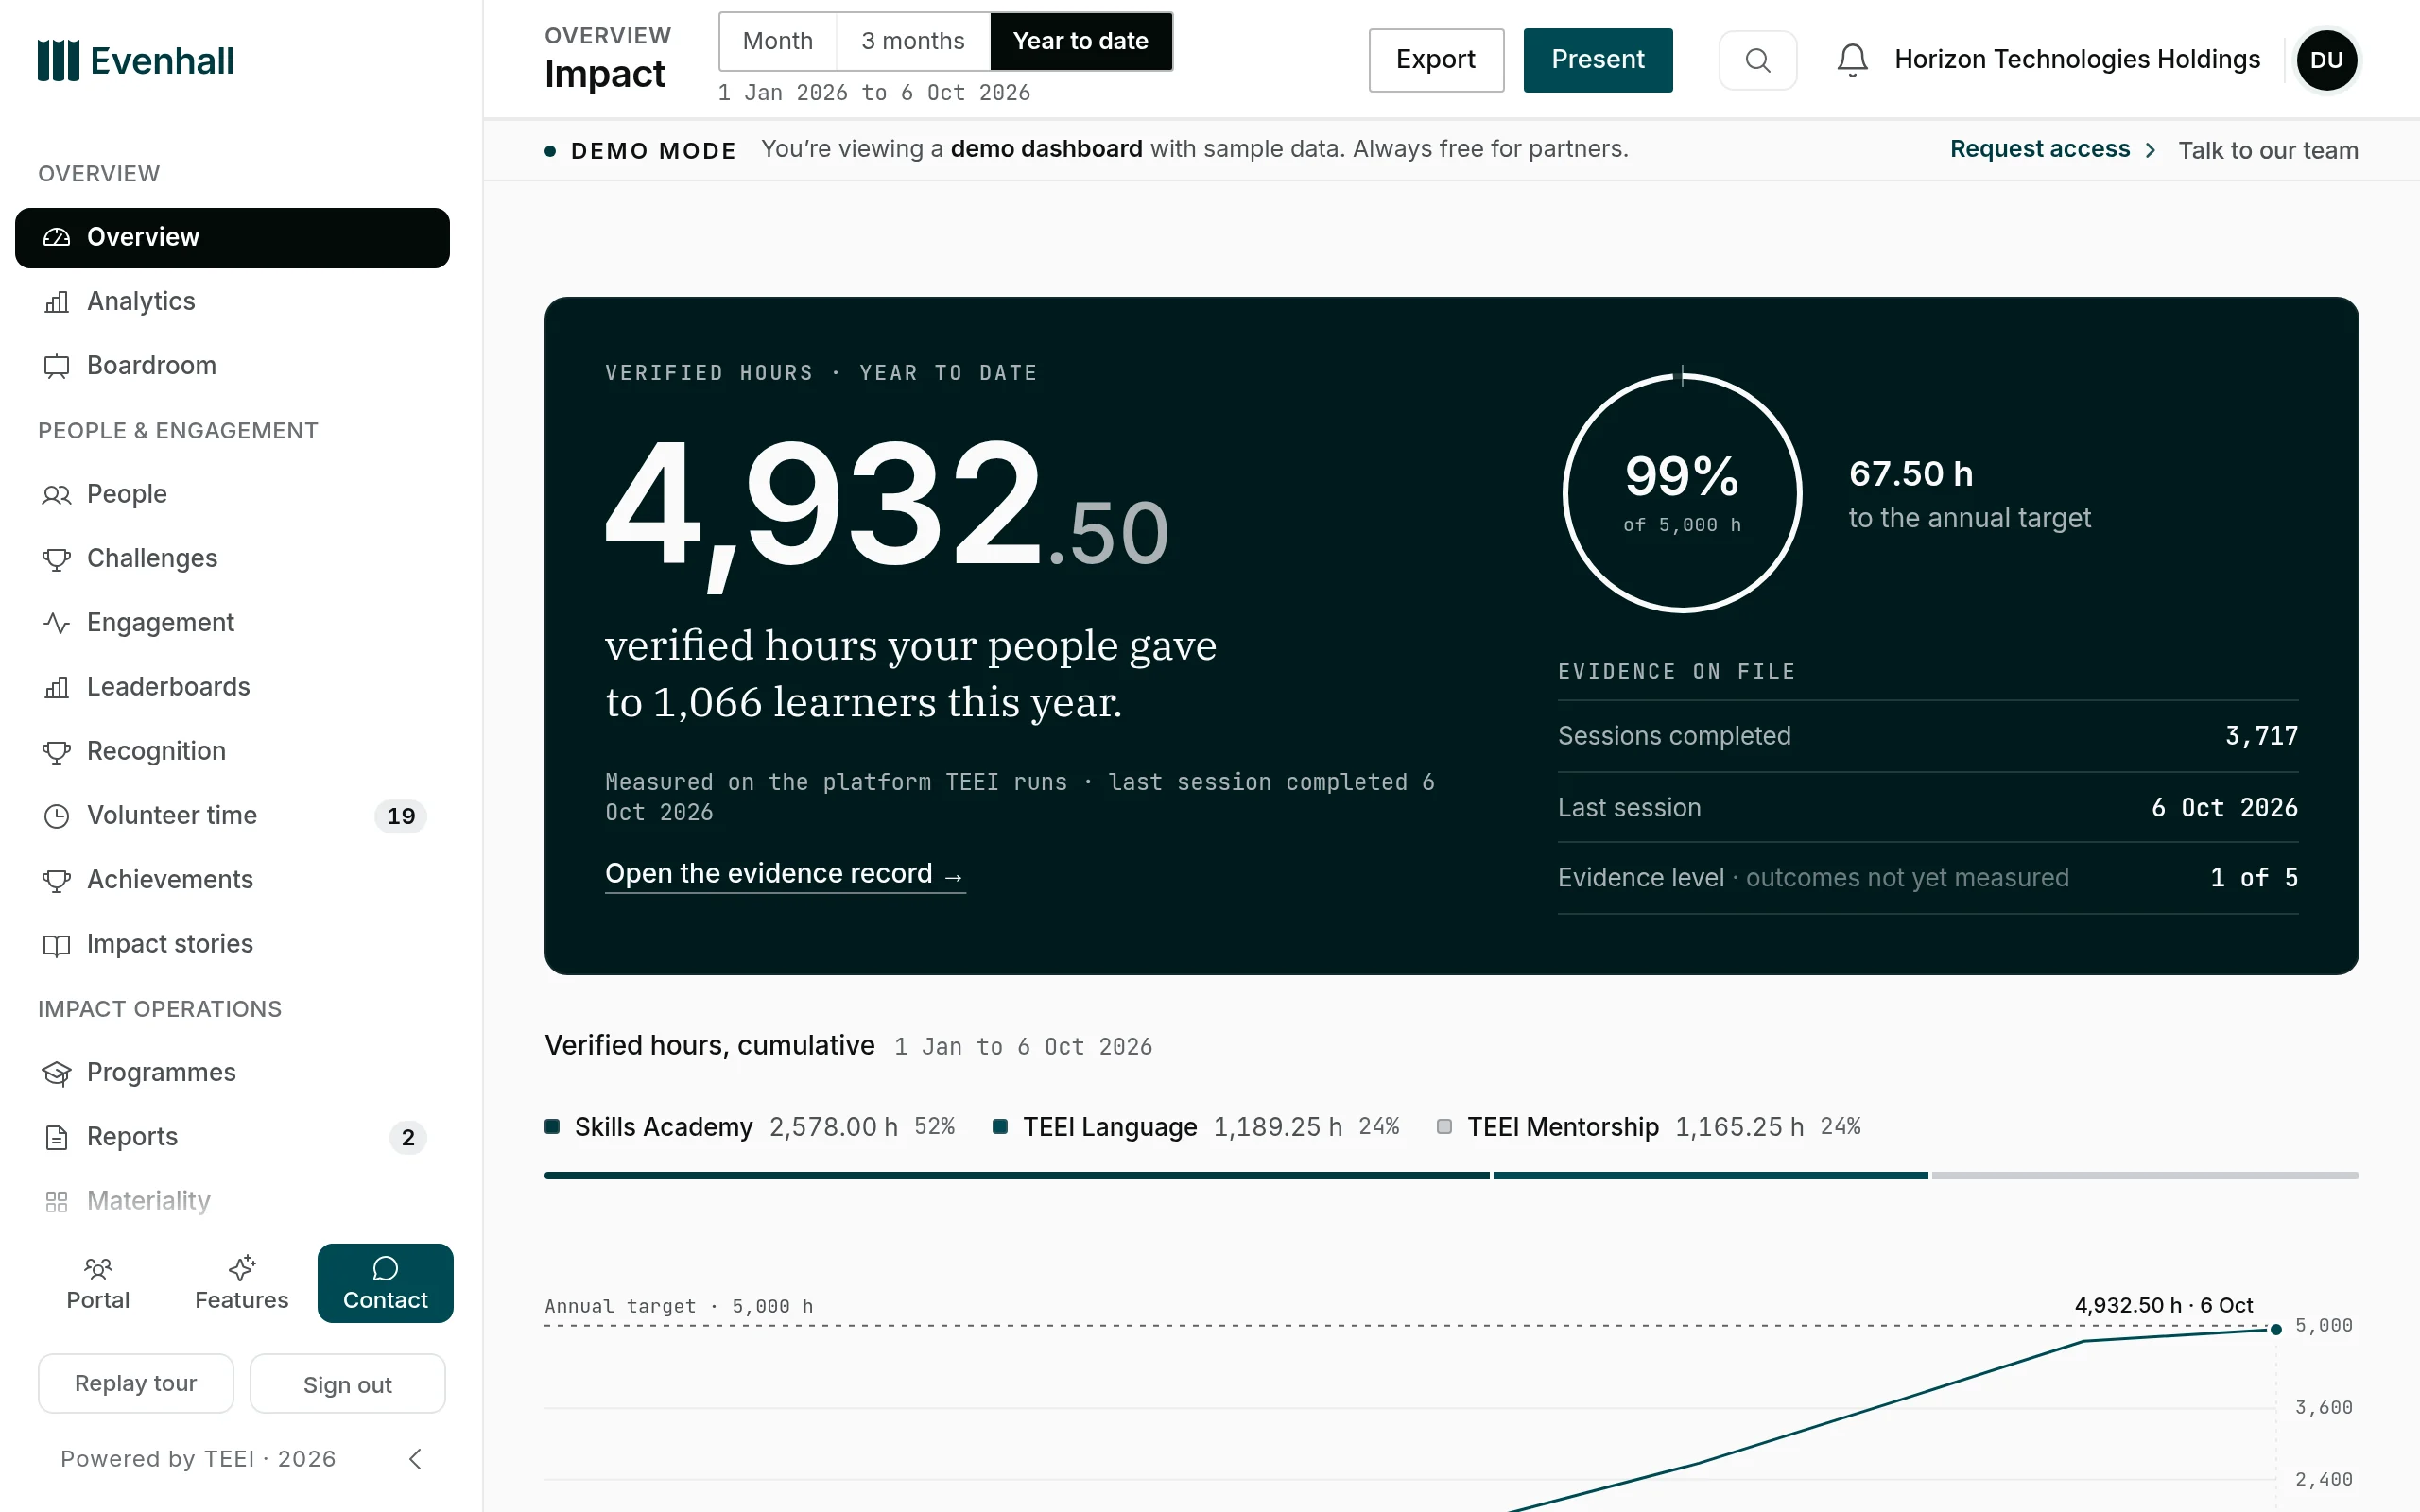Click the Evidence level 1 of 5 value
The height and width of the screenshot is (1512, 2420).
click(2254, 878)
